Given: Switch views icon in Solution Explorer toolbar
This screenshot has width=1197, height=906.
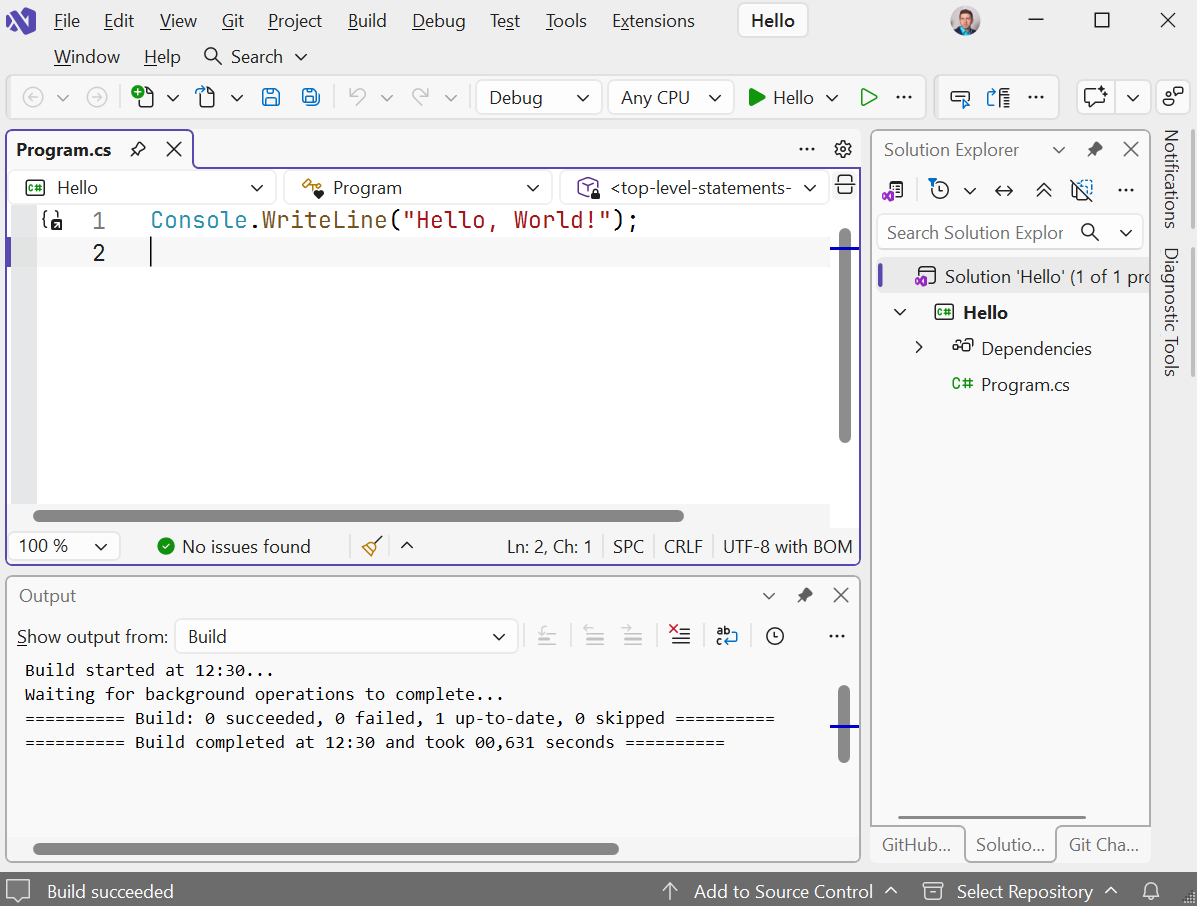Looking at the screenshot, I should click(x=893, y=190).
